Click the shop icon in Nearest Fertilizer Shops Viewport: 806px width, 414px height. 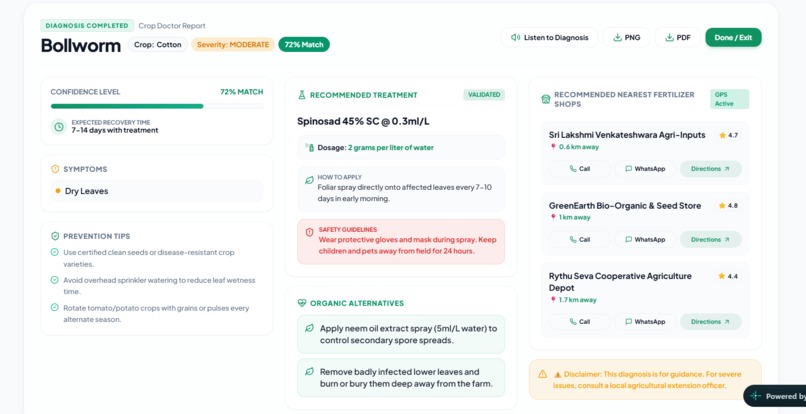pos(546,99)
